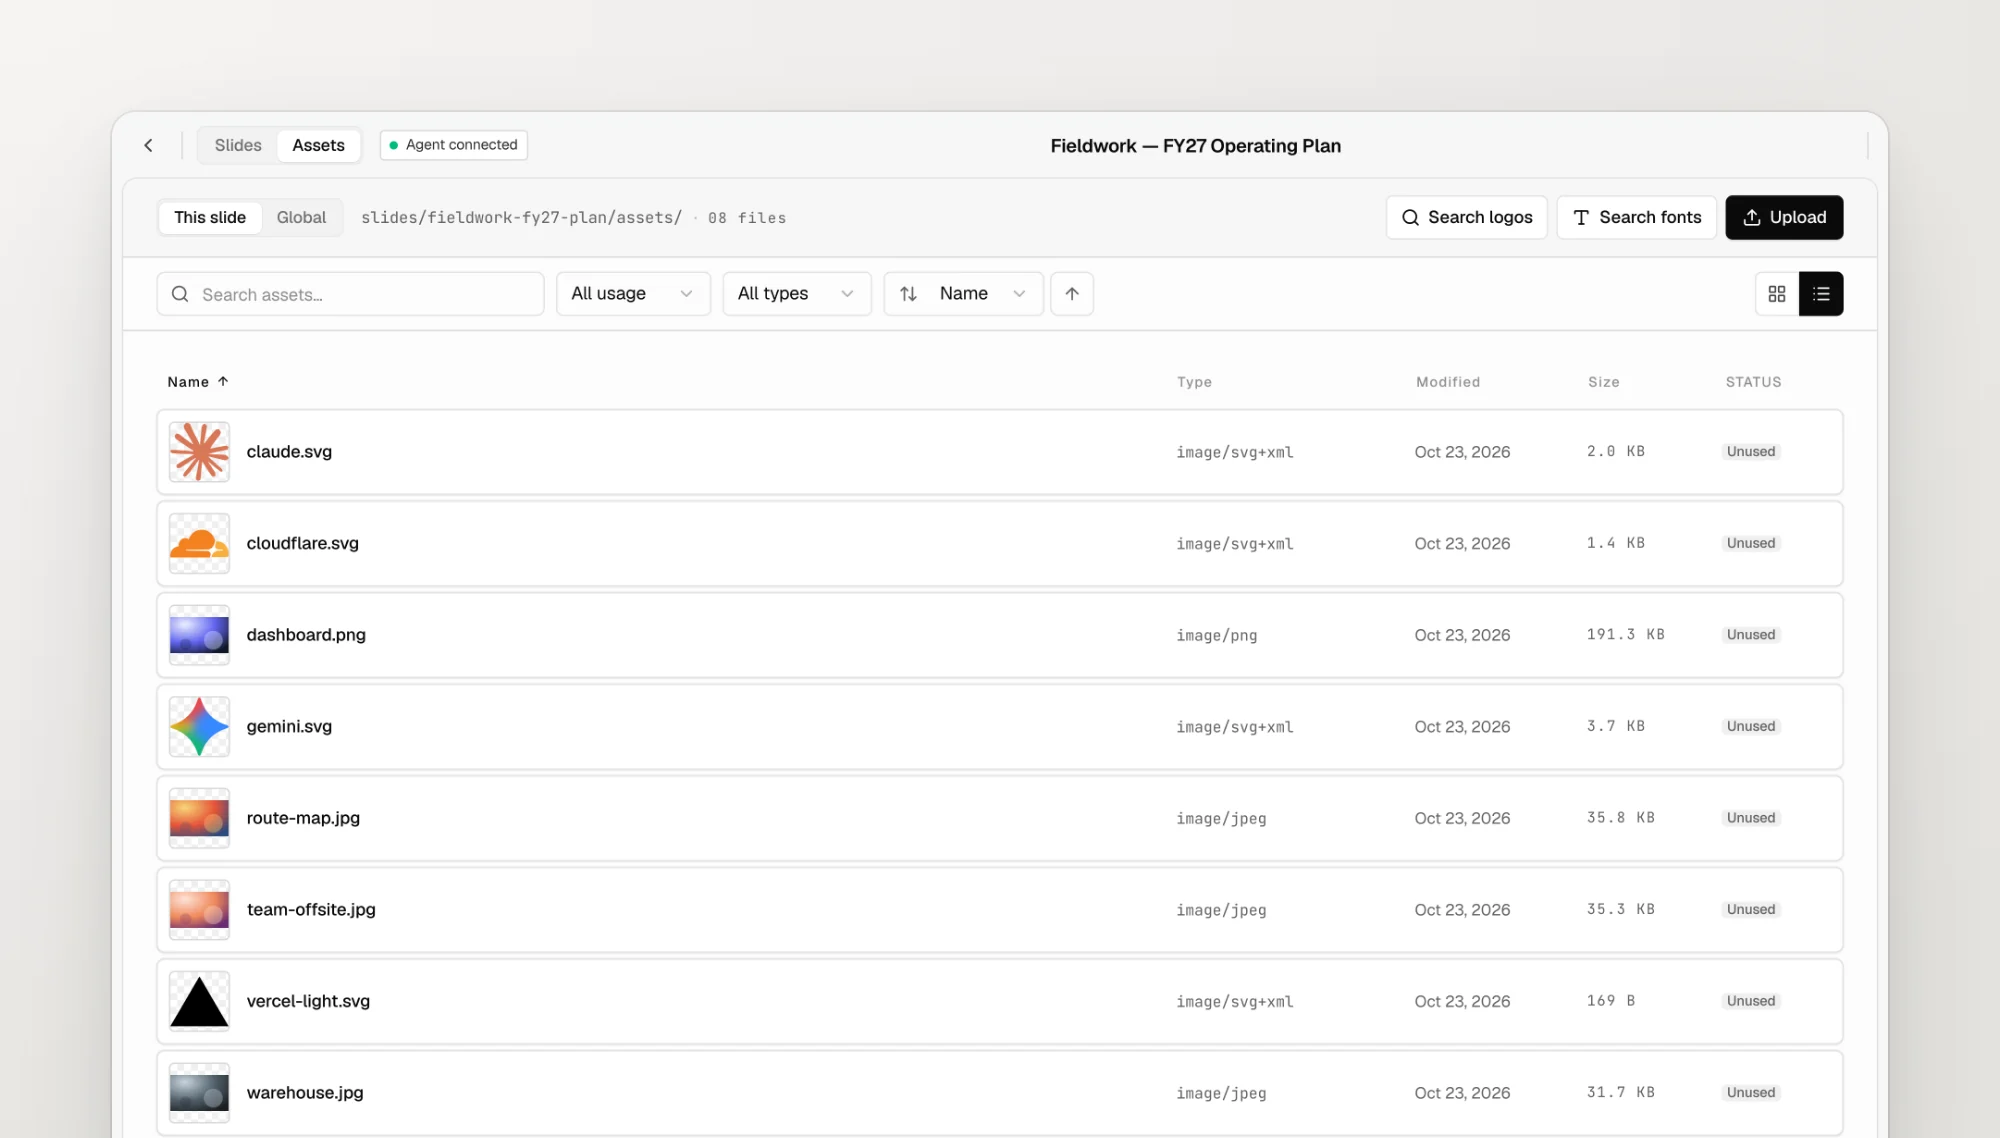2000x1138 pixels.
Task: Switch to grid view icon
Action: point(1777,294)
